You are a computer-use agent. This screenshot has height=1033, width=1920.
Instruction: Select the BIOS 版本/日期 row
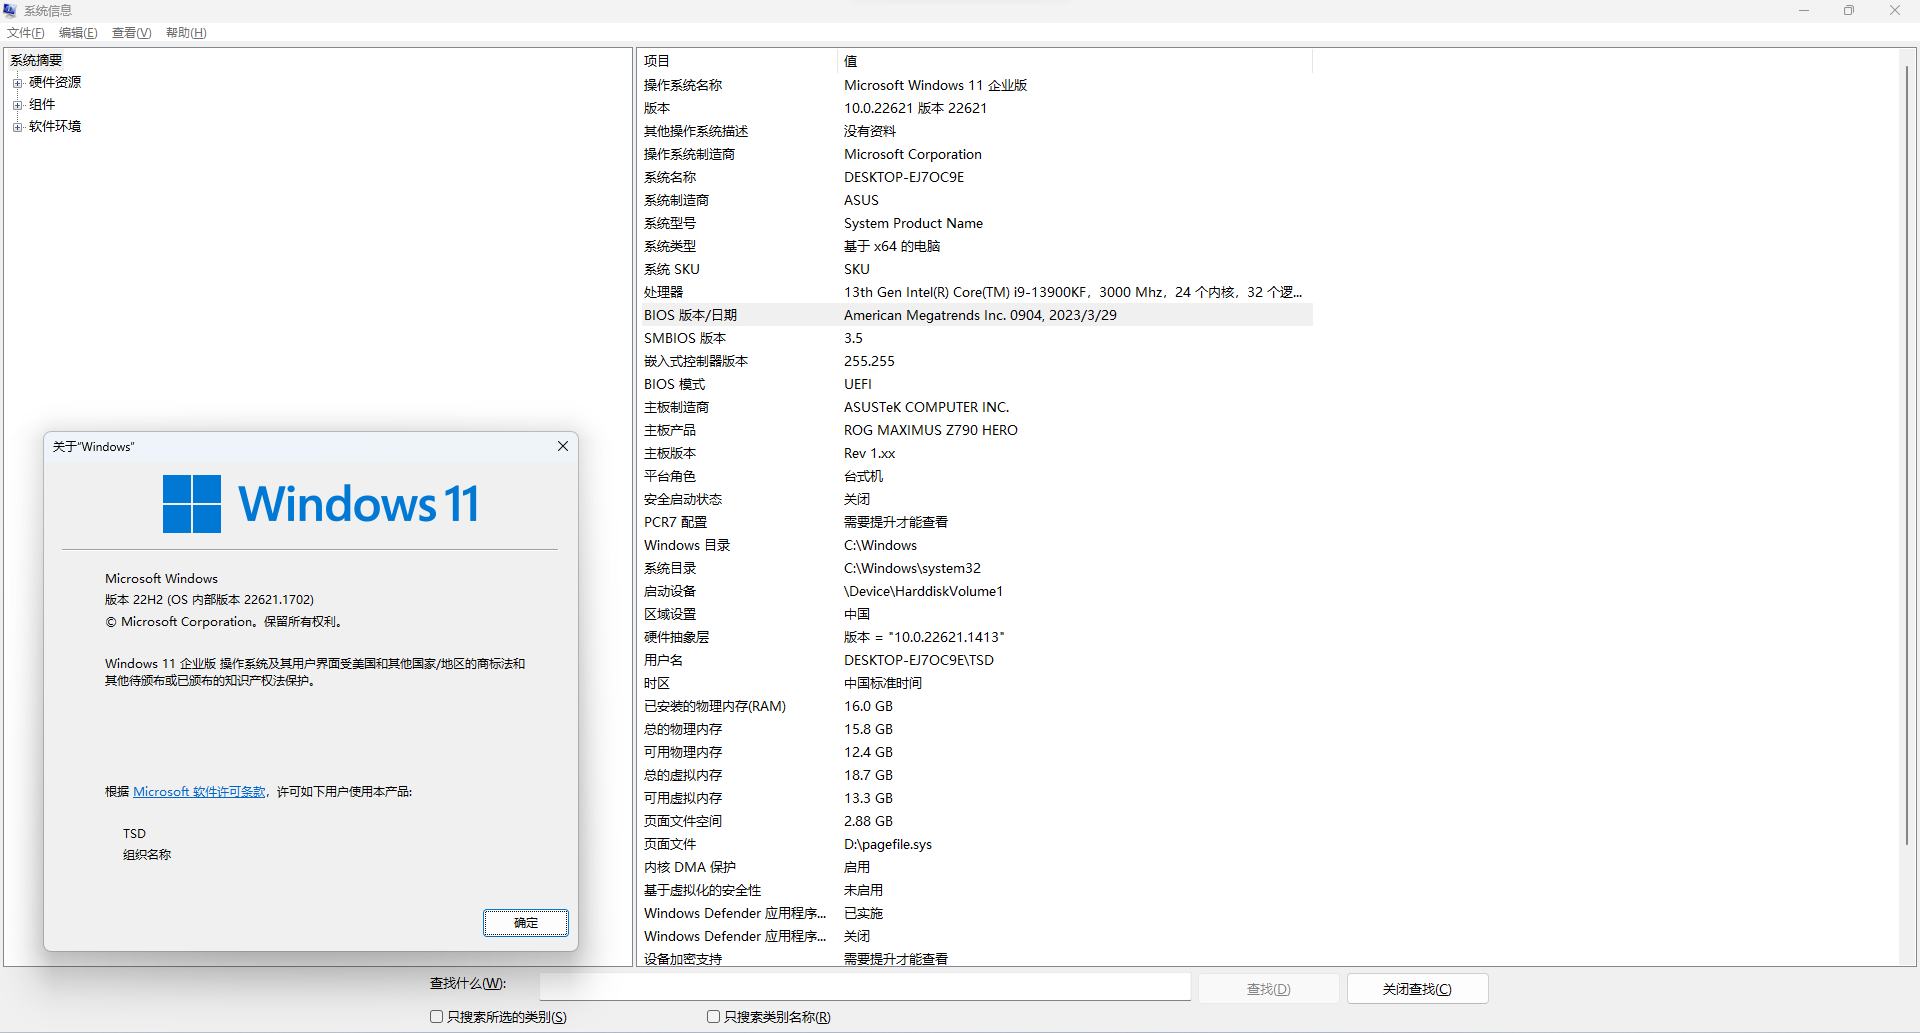point(975,315)
